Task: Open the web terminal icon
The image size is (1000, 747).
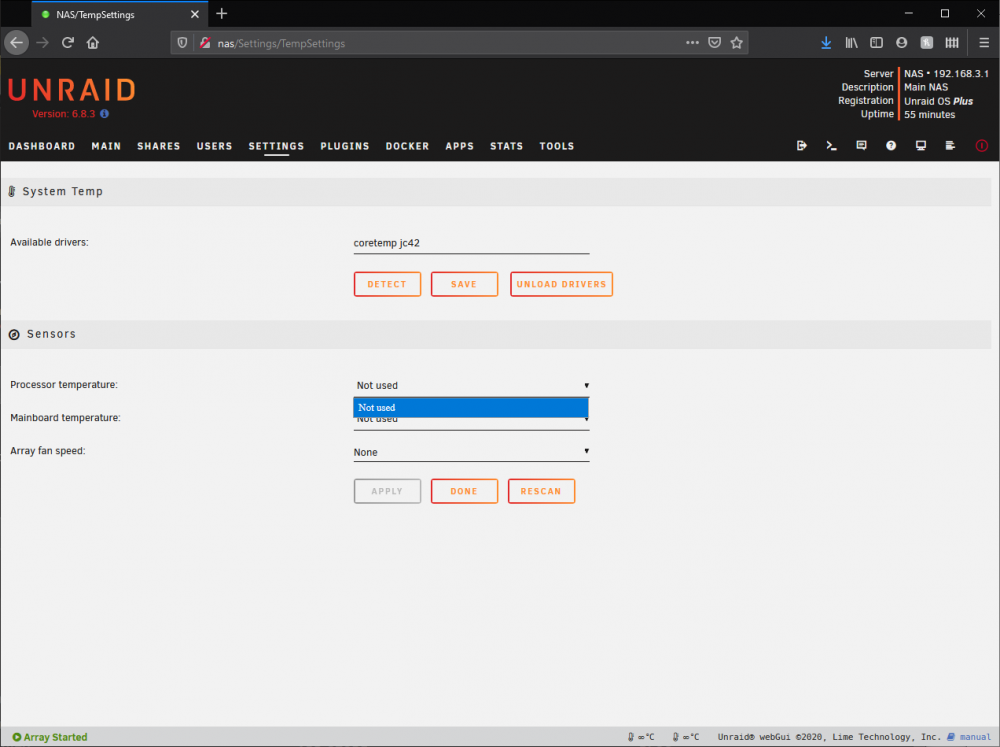Action: point(831,145)
